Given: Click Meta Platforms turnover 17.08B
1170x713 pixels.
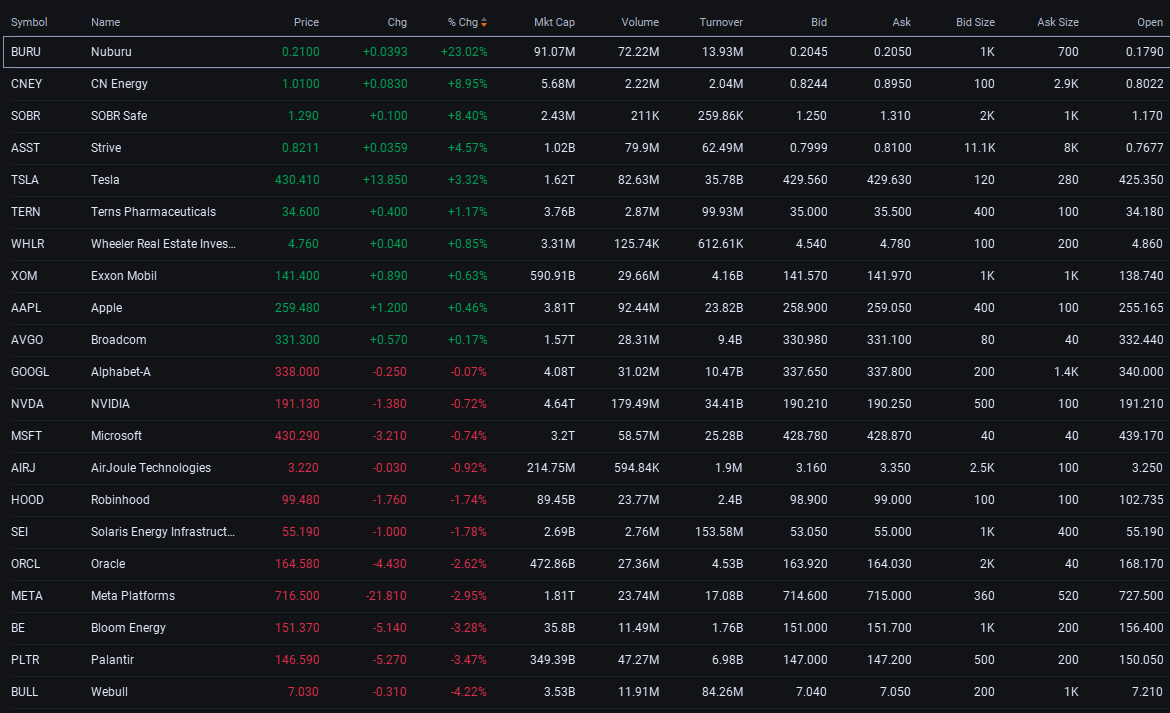Looking at the screenshot, I should (x=724, y=597).
